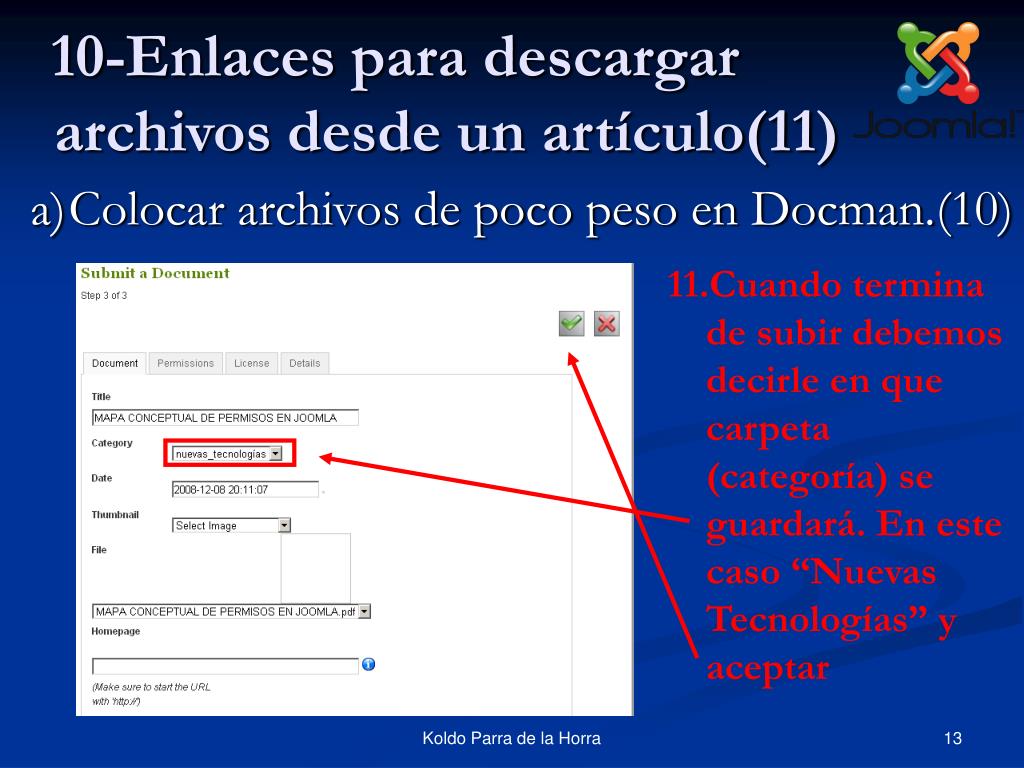Screen dimensions: 1024x768
Task: Click the Step 3 of 3 text
Action: [104, 295]
